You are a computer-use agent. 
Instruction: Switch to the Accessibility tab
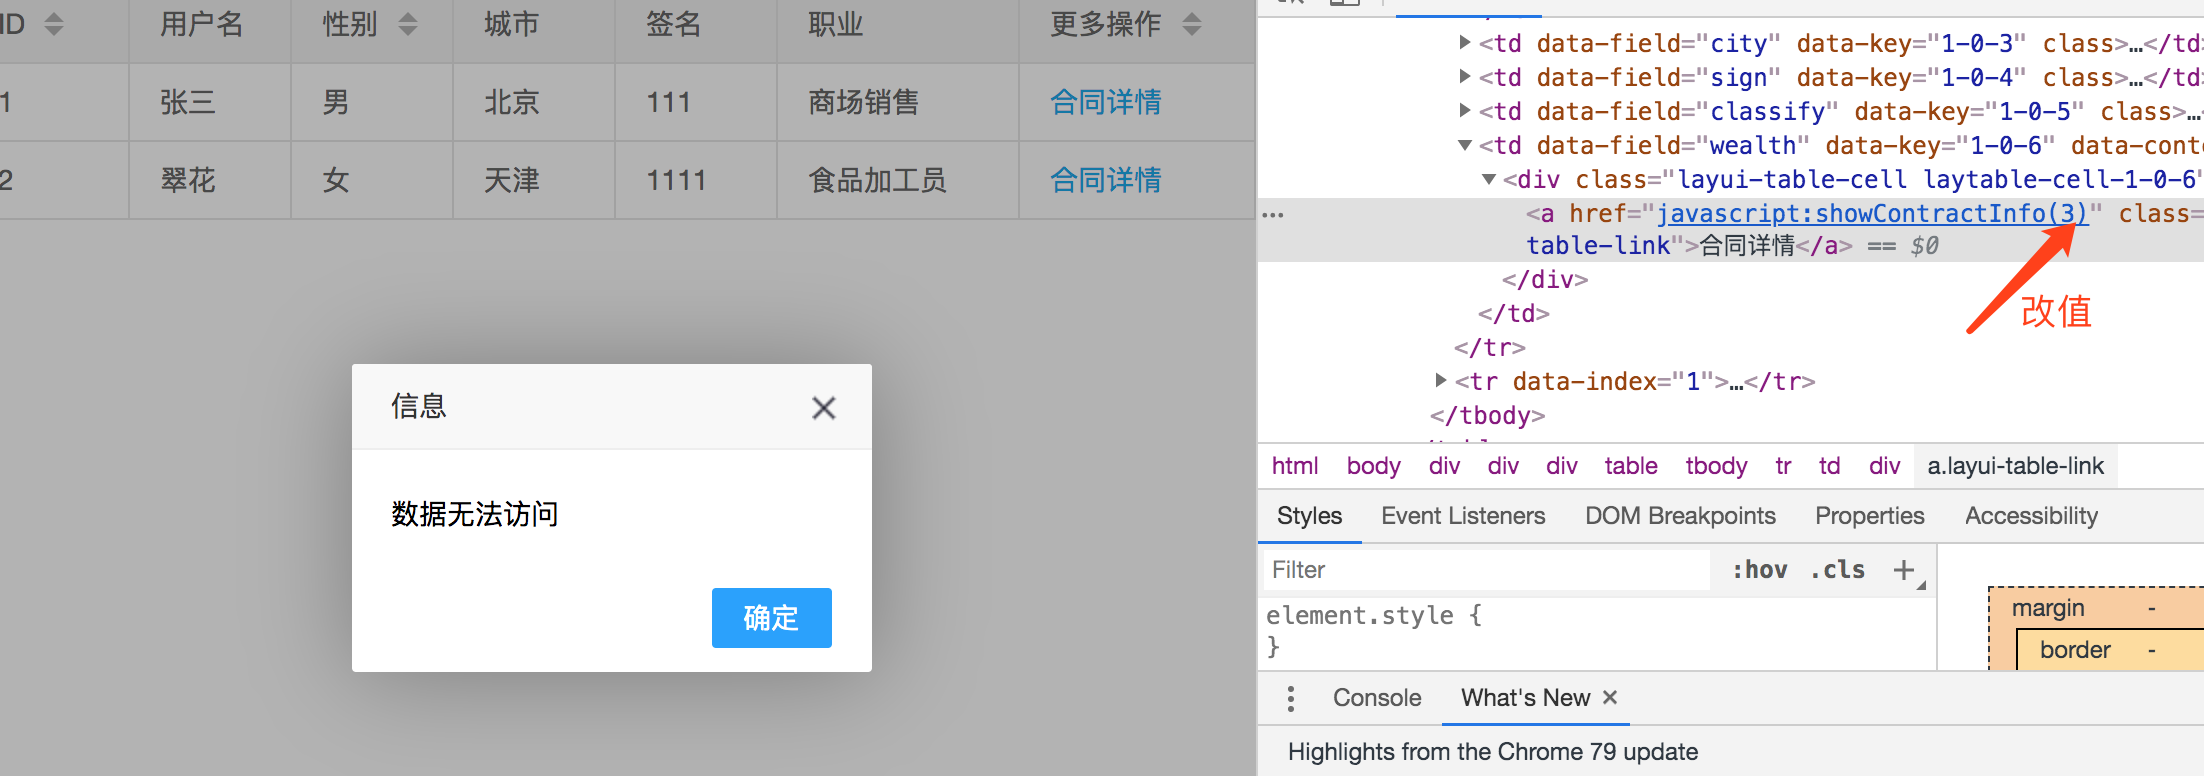pos(2031,516)
